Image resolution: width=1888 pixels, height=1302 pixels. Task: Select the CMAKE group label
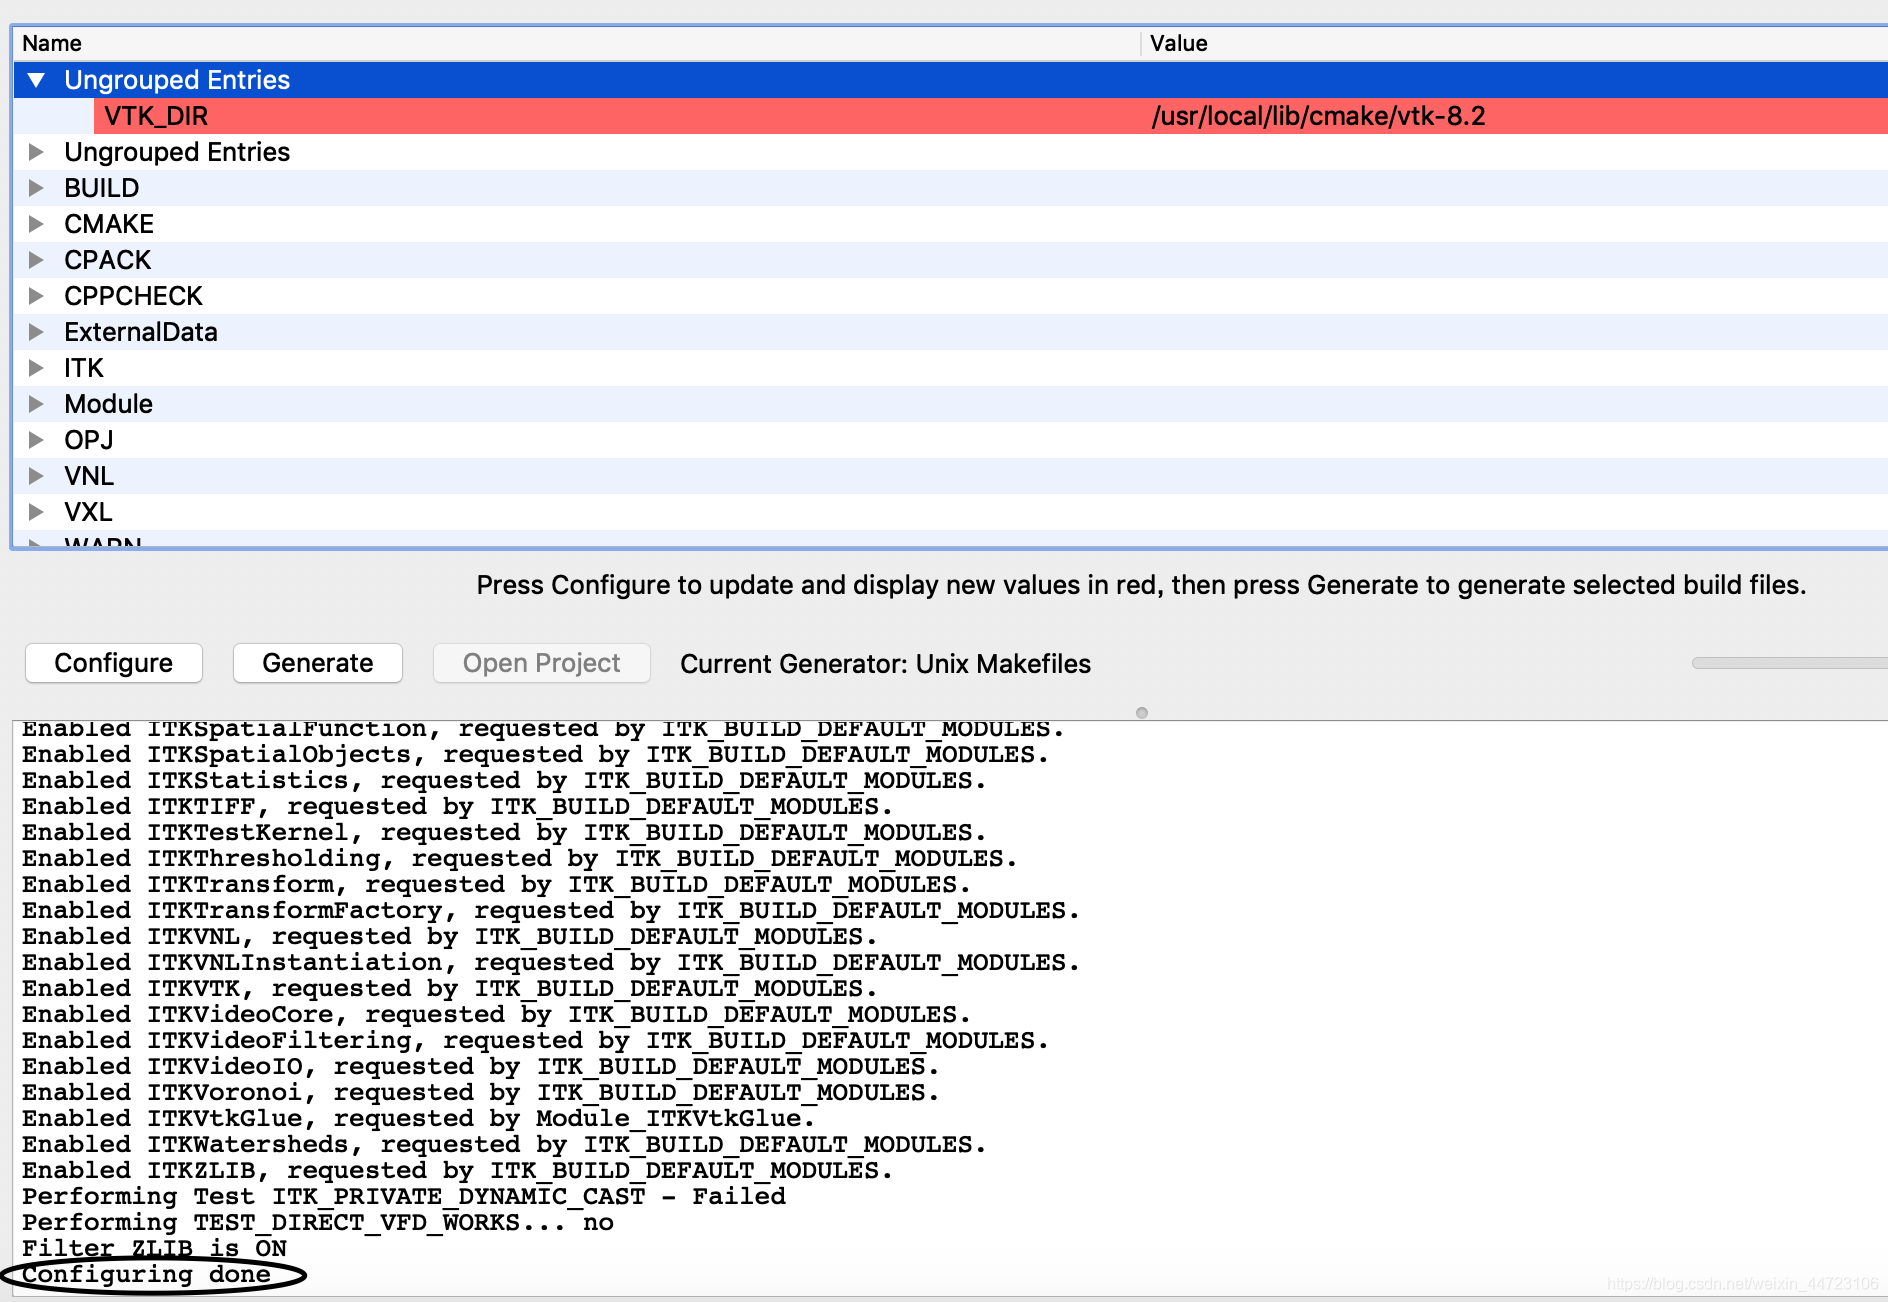109,224
